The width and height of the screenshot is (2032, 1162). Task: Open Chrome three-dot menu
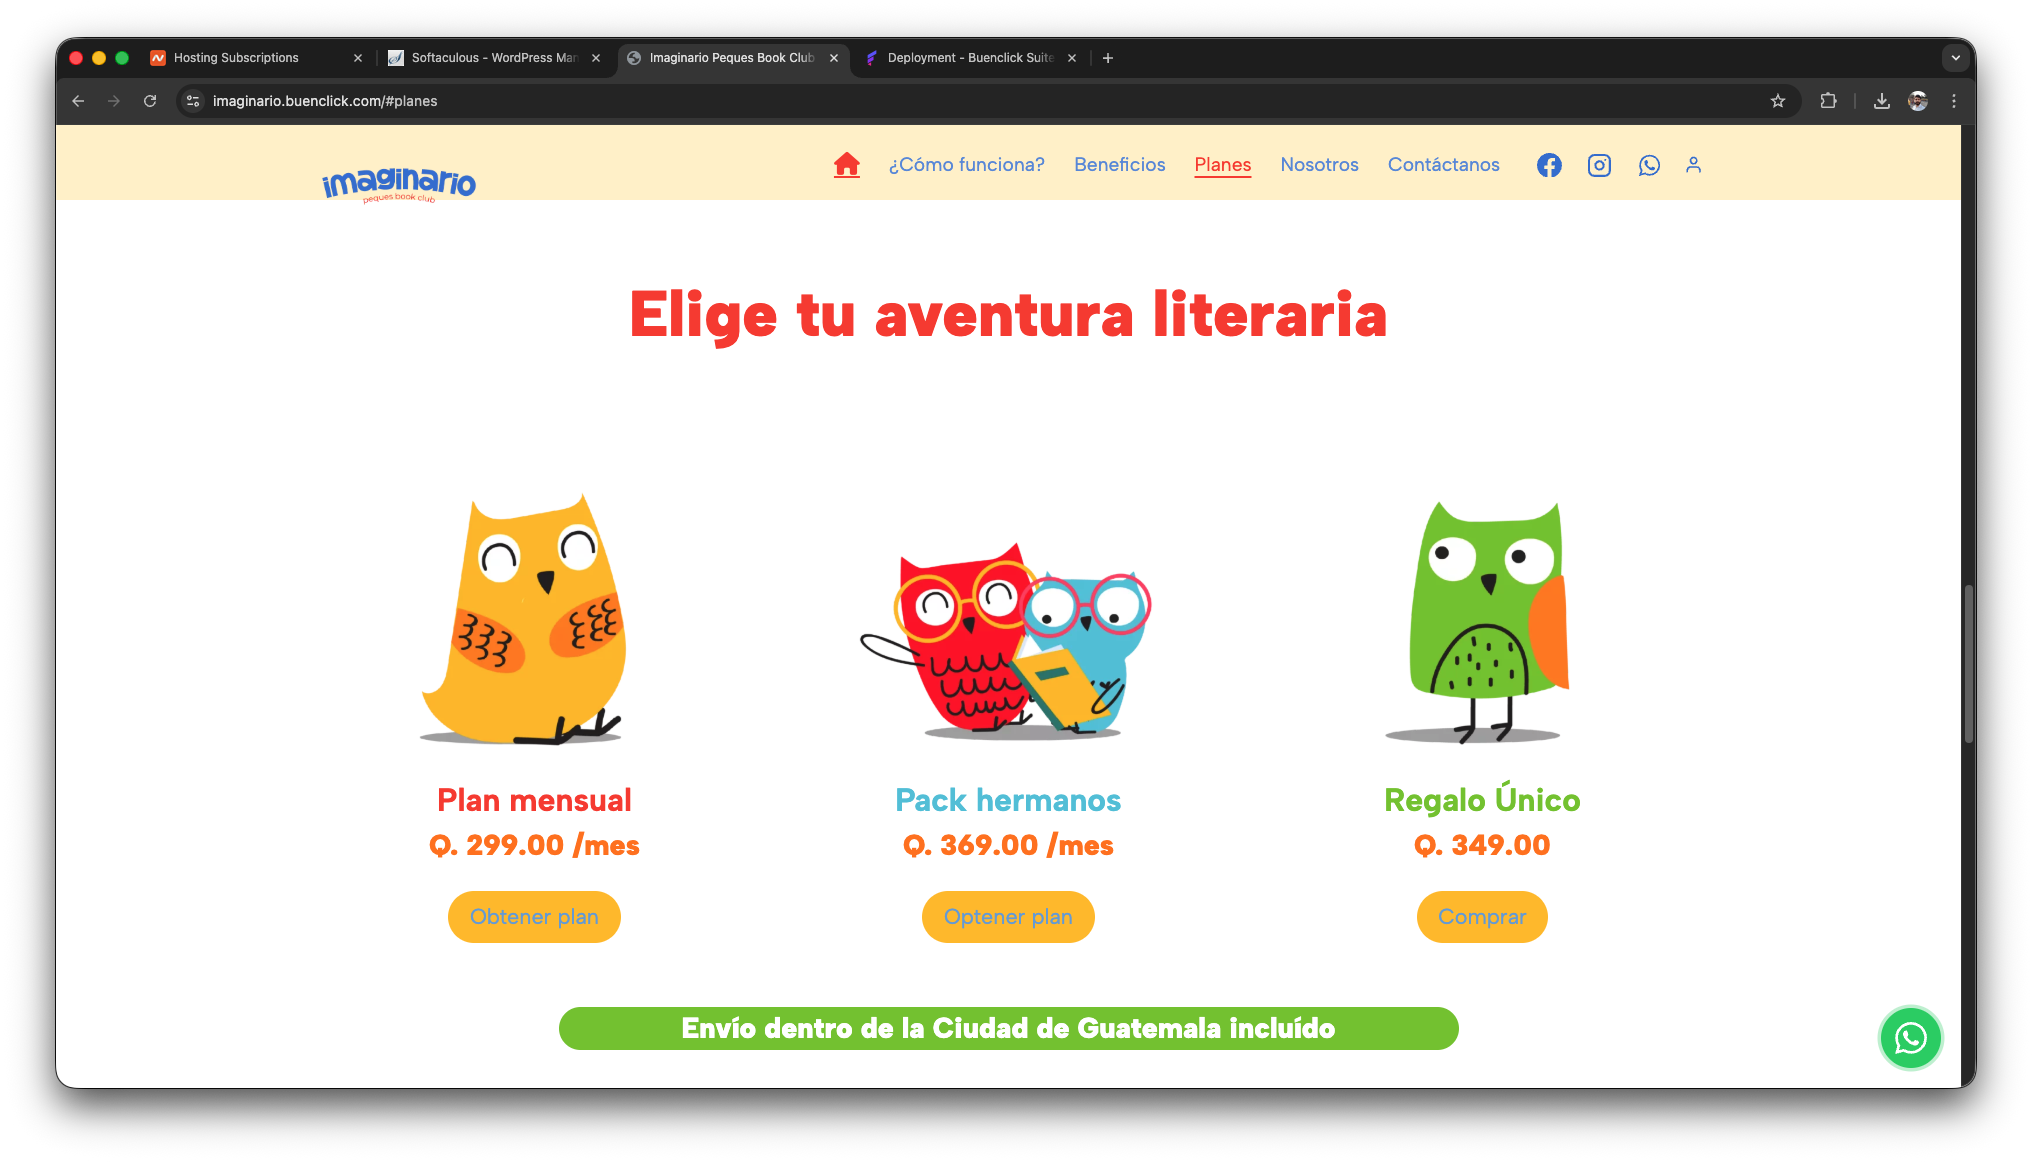point(1953,101)
